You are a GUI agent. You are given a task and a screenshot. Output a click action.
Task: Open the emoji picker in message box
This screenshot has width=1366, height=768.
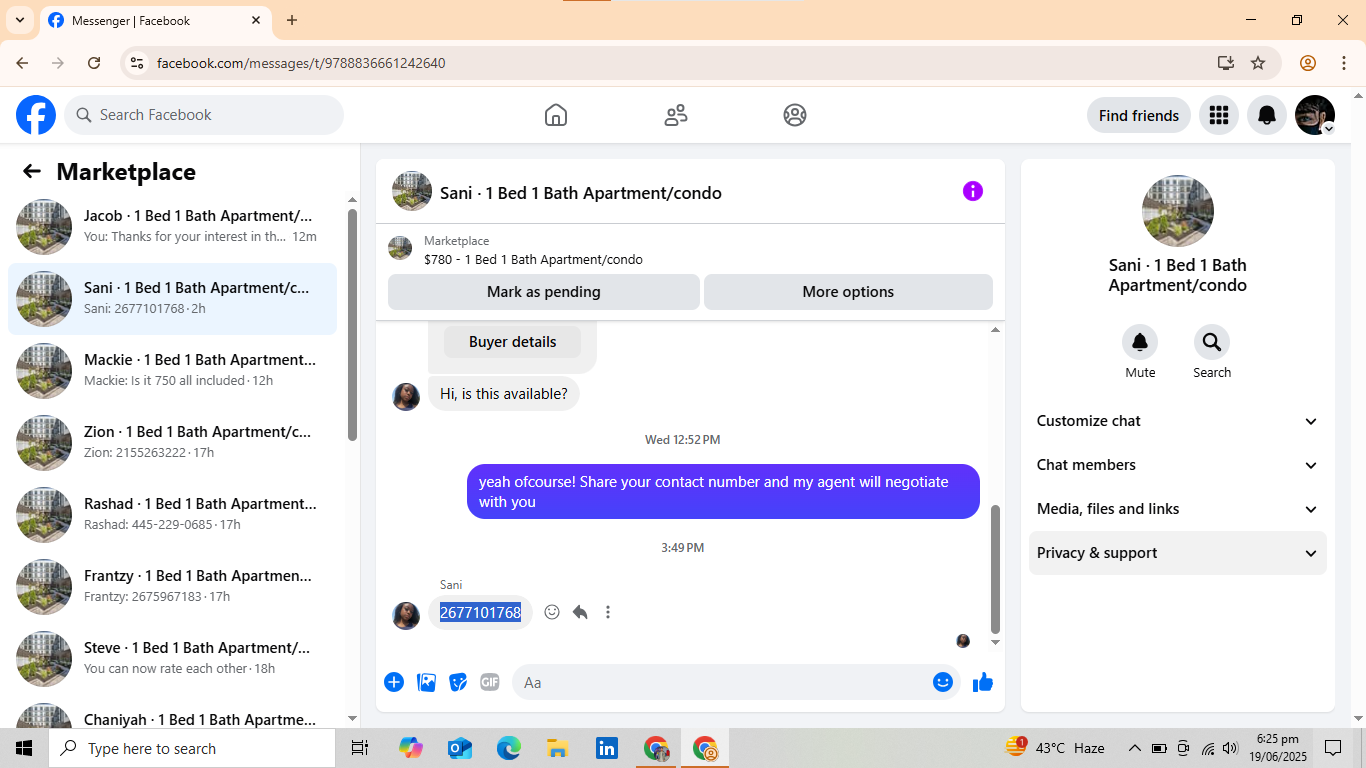(x=943, y=682)
